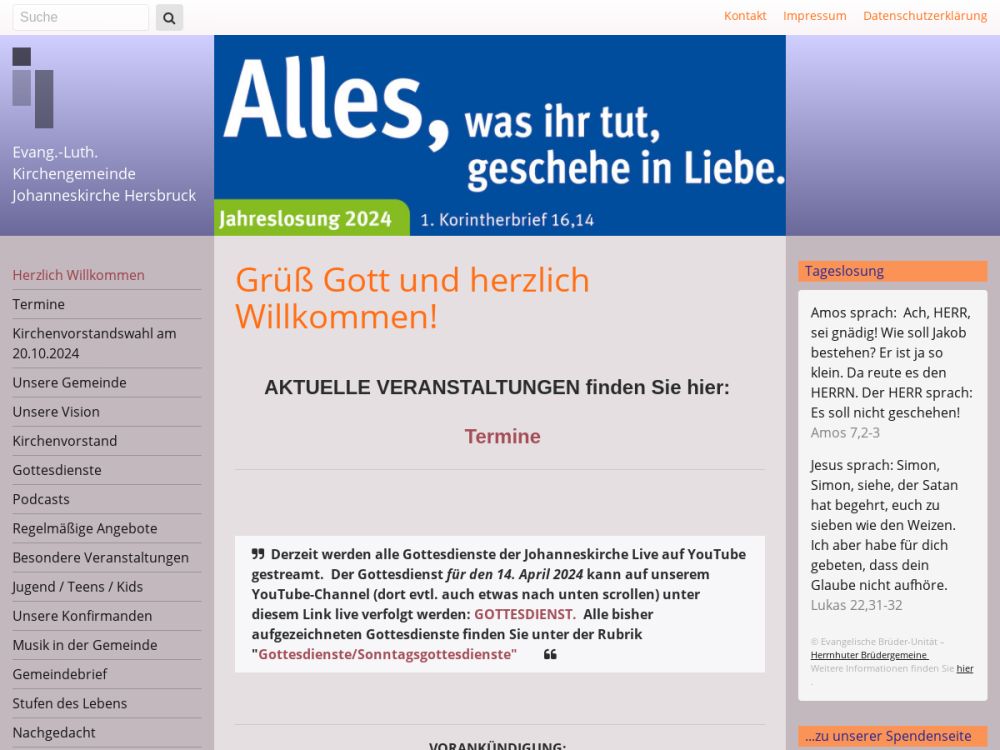Navigate to Unsere Gemeinde
Screen dimensions: 1000x750
coord(69,382)
